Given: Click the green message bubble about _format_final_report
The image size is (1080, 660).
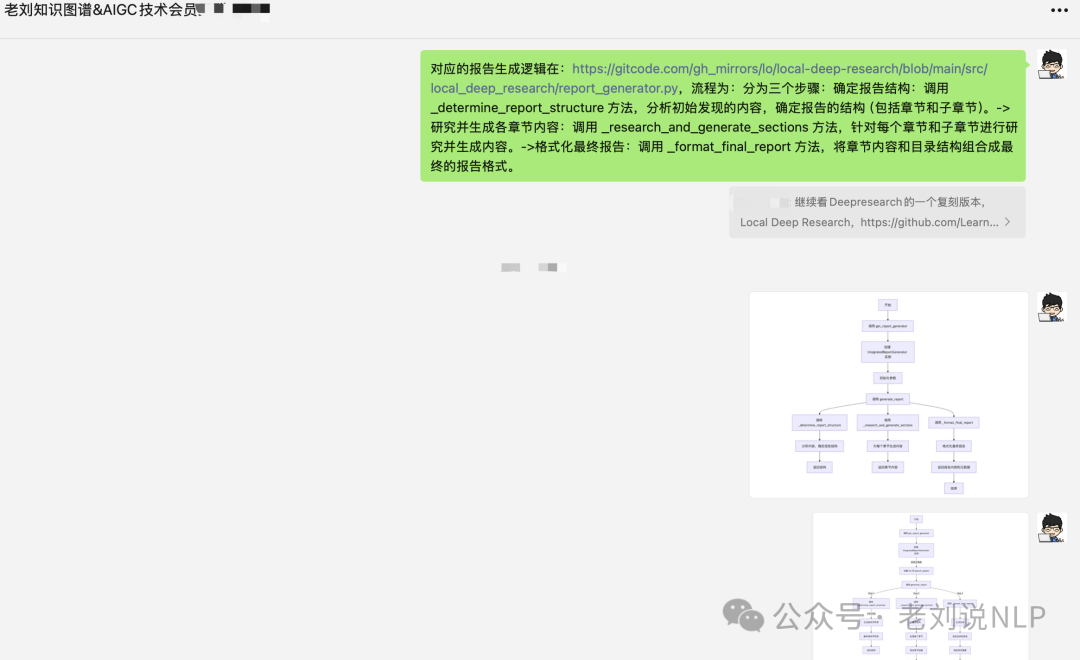Looking at the screenshot, I should (723, 116).
